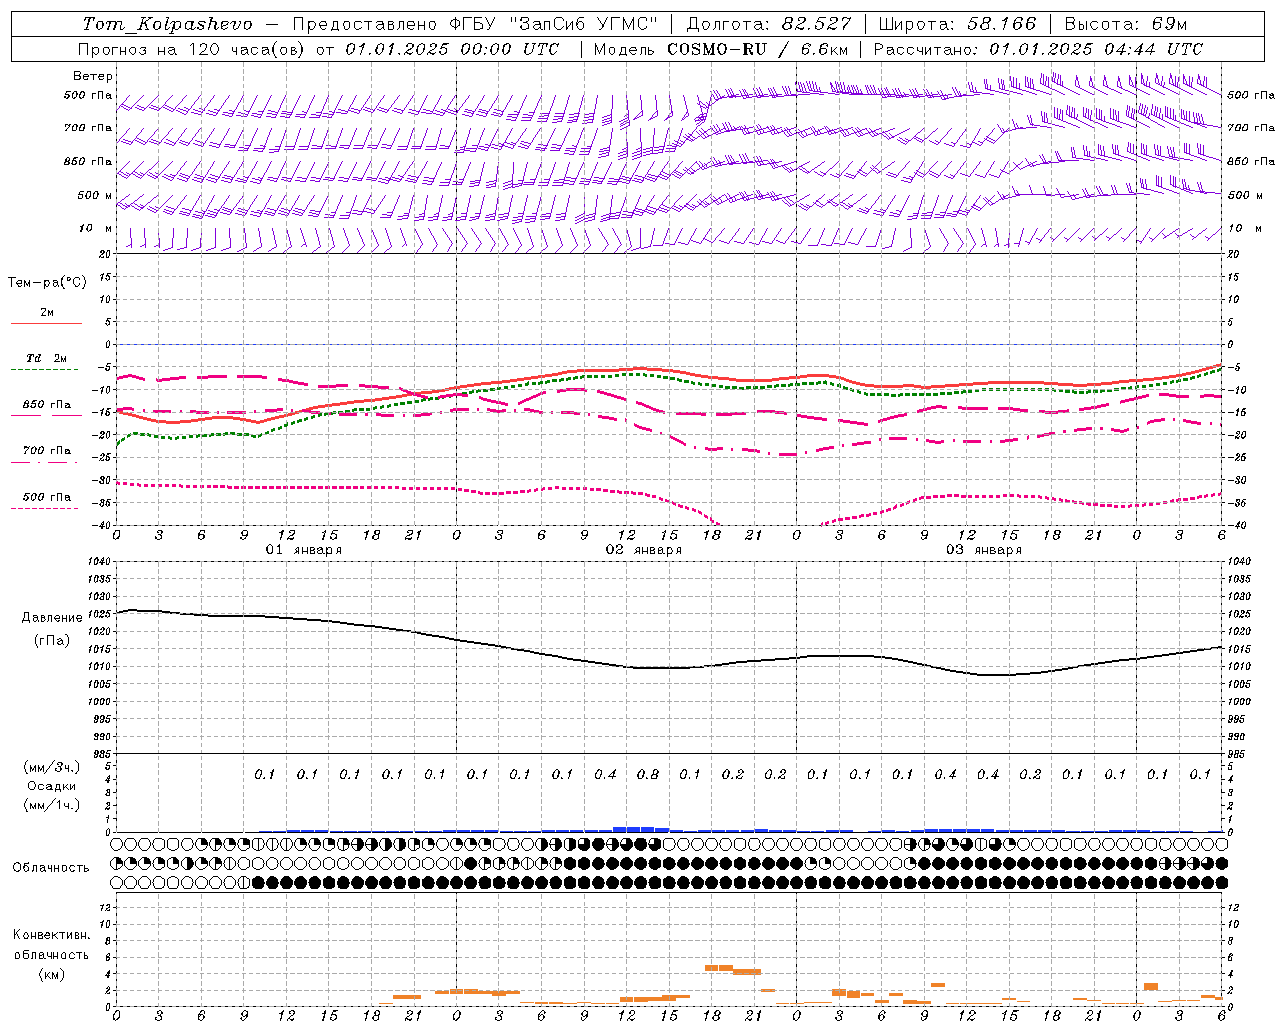Select the elevation text Высота: 69м

pos(1125,24)
